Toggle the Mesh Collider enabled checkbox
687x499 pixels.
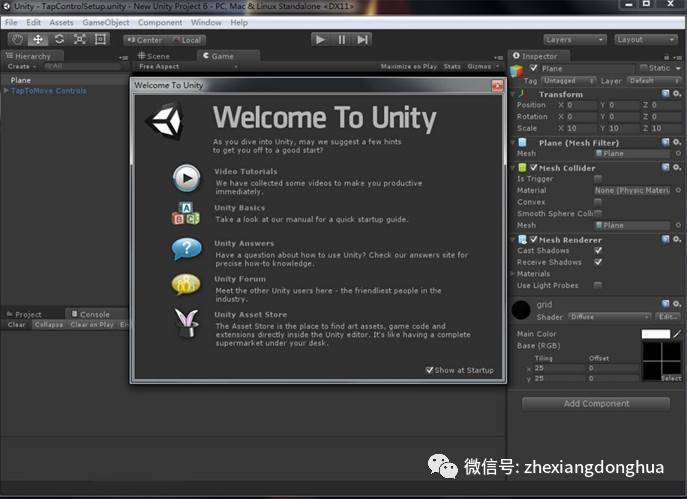pos(534,167)
